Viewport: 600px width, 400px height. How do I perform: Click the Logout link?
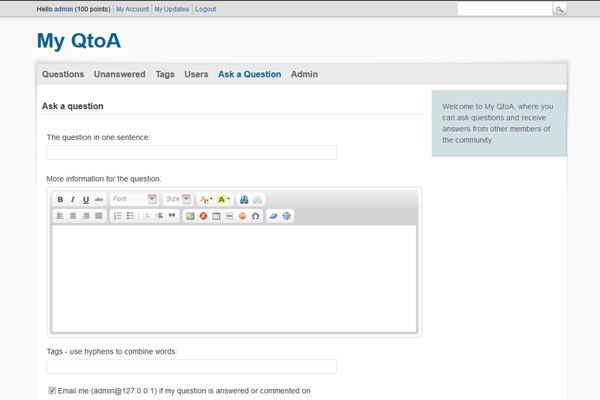[205, 9]
